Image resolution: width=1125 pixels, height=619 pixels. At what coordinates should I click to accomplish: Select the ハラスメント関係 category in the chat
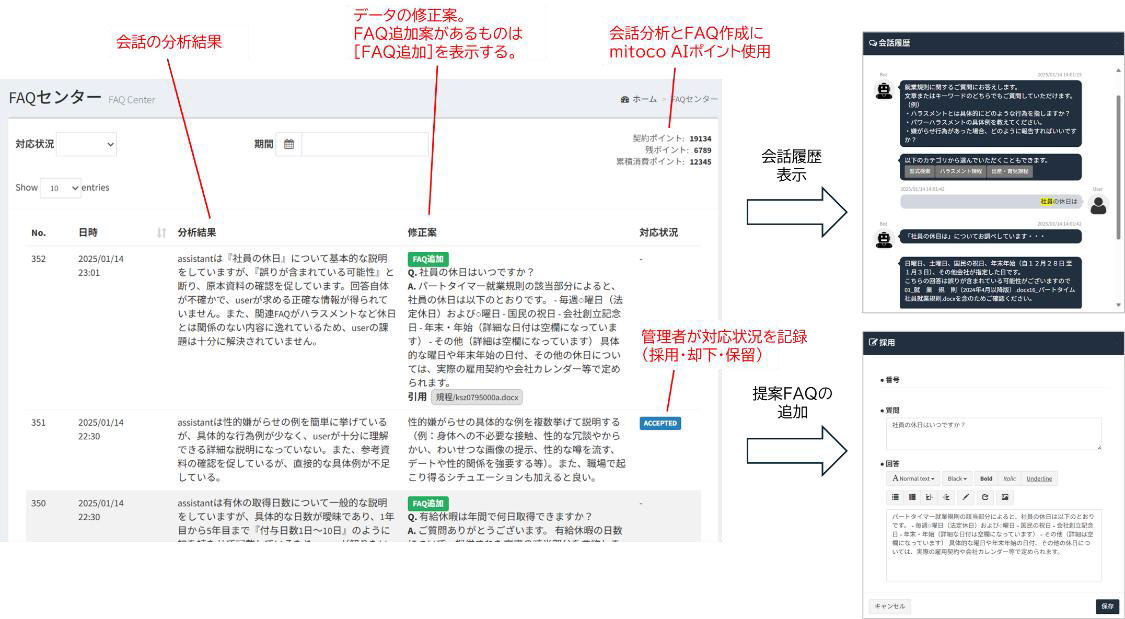960,170
